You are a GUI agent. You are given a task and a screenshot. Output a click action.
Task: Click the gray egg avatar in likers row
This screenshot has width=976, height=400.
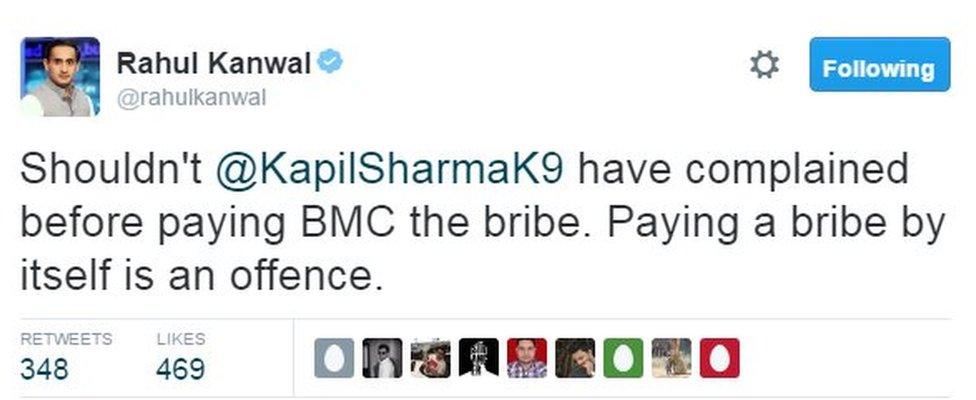point(334,358)
